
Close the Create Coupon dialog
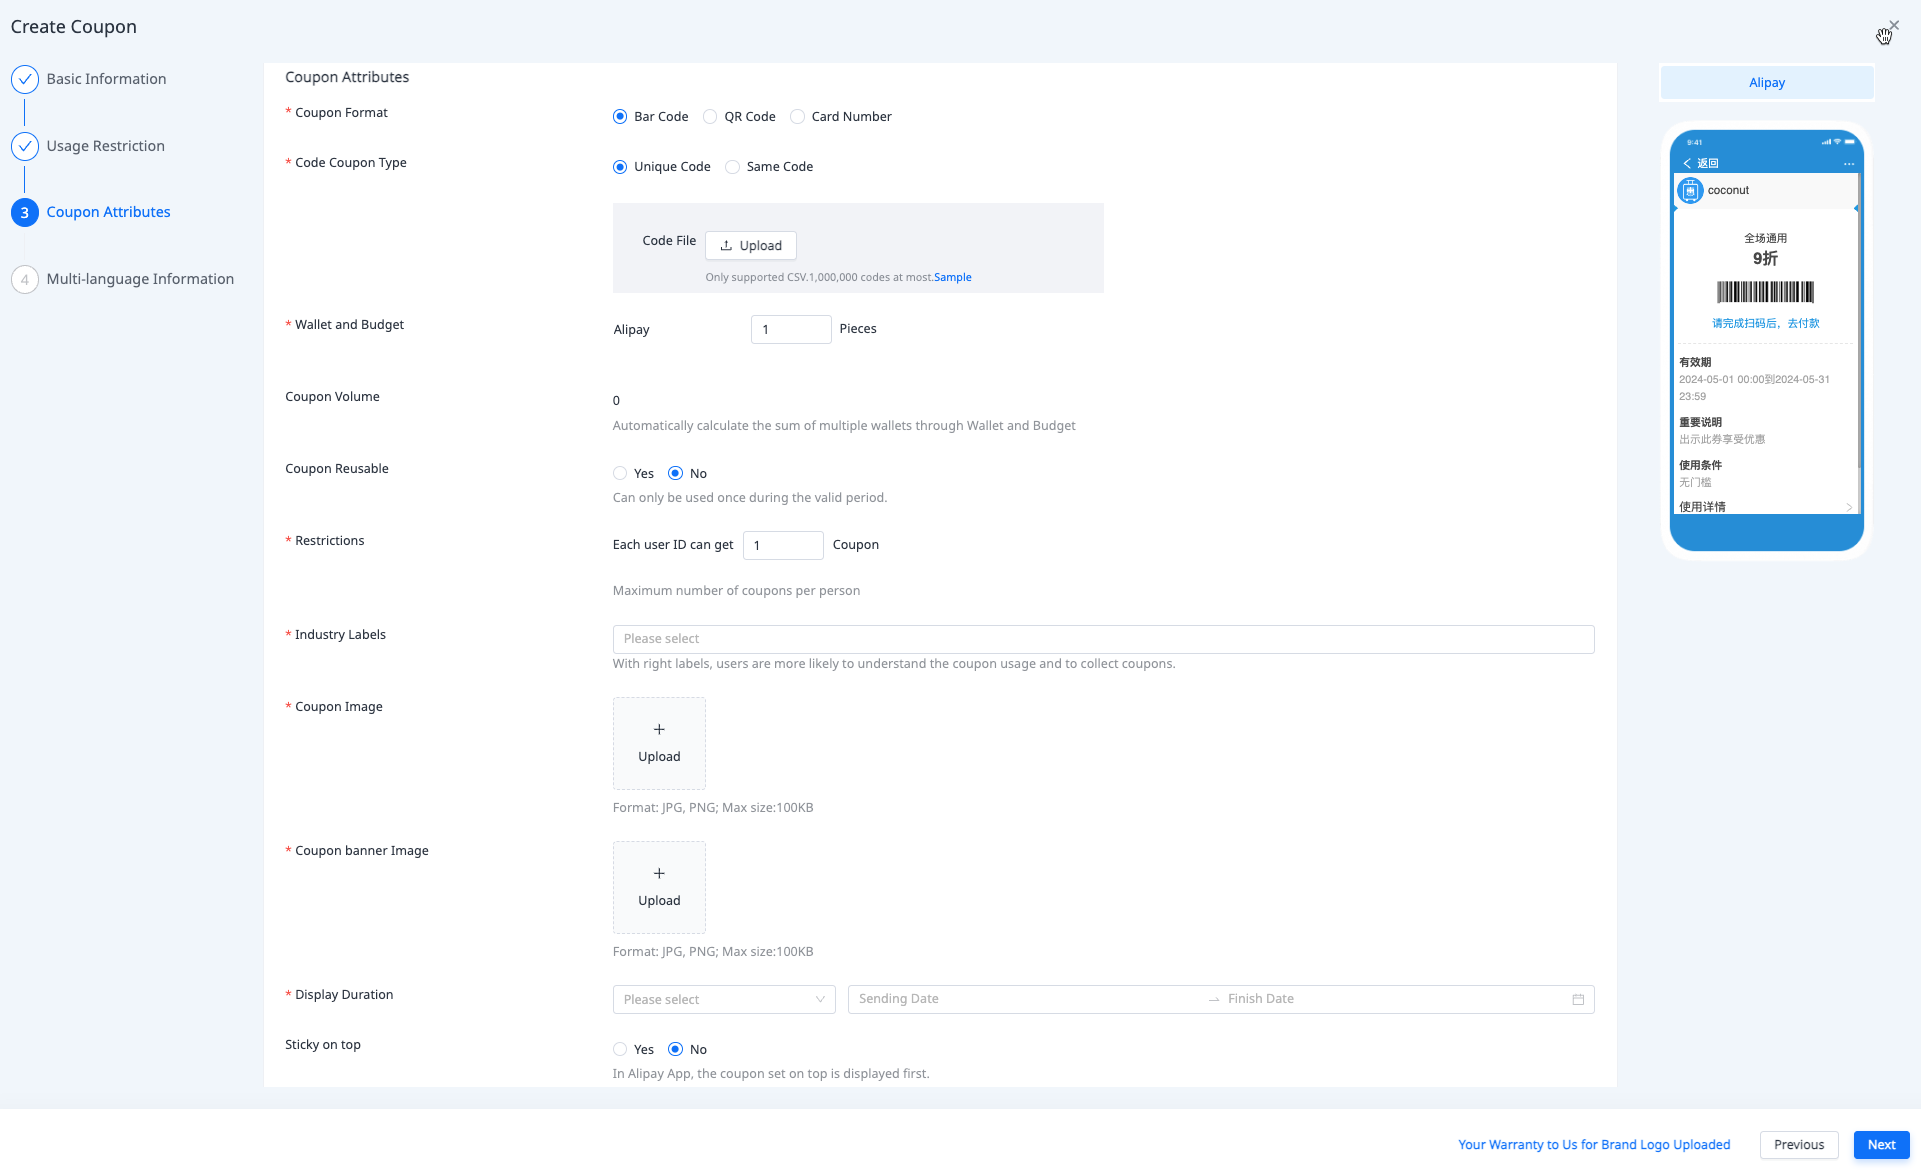coord(1894,25)
